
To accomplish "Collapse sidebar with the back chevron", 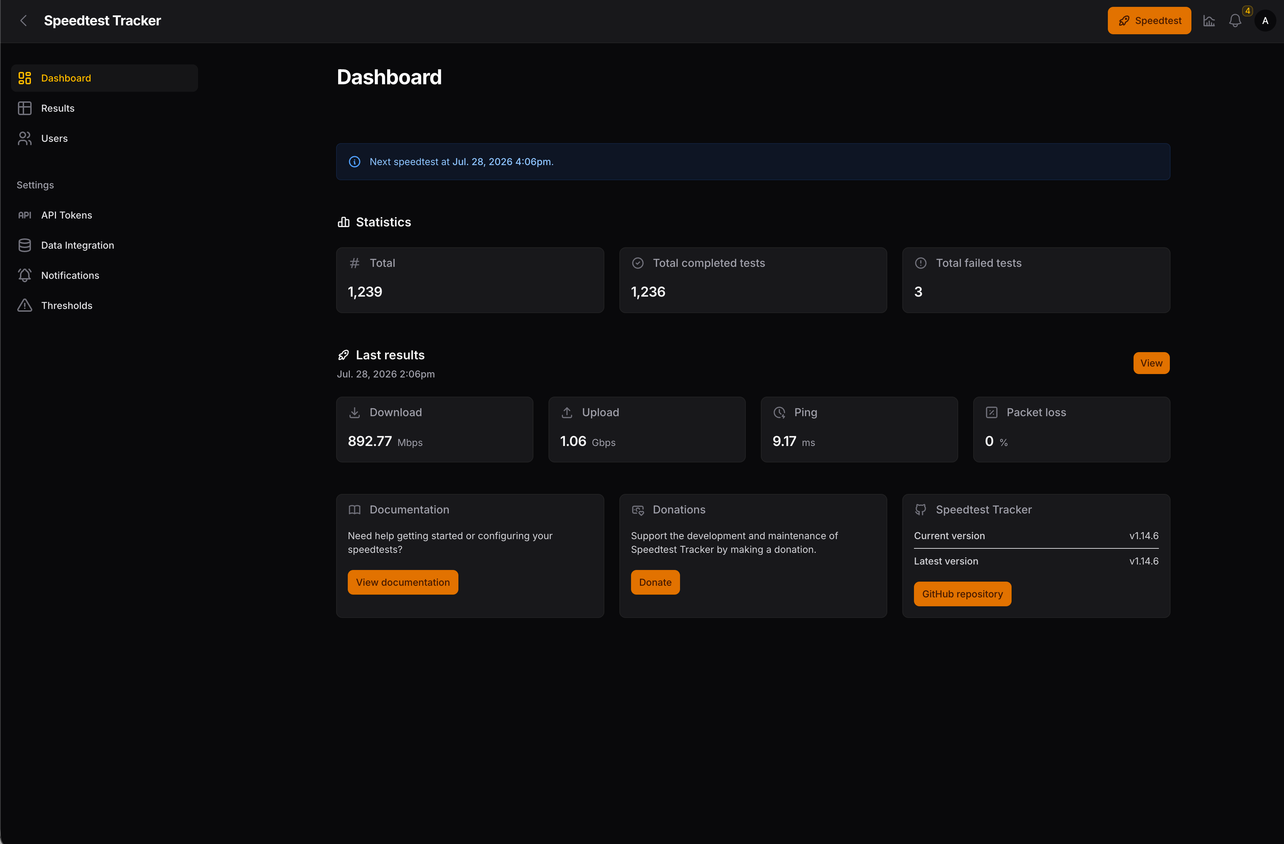I will tap(24, 21).
